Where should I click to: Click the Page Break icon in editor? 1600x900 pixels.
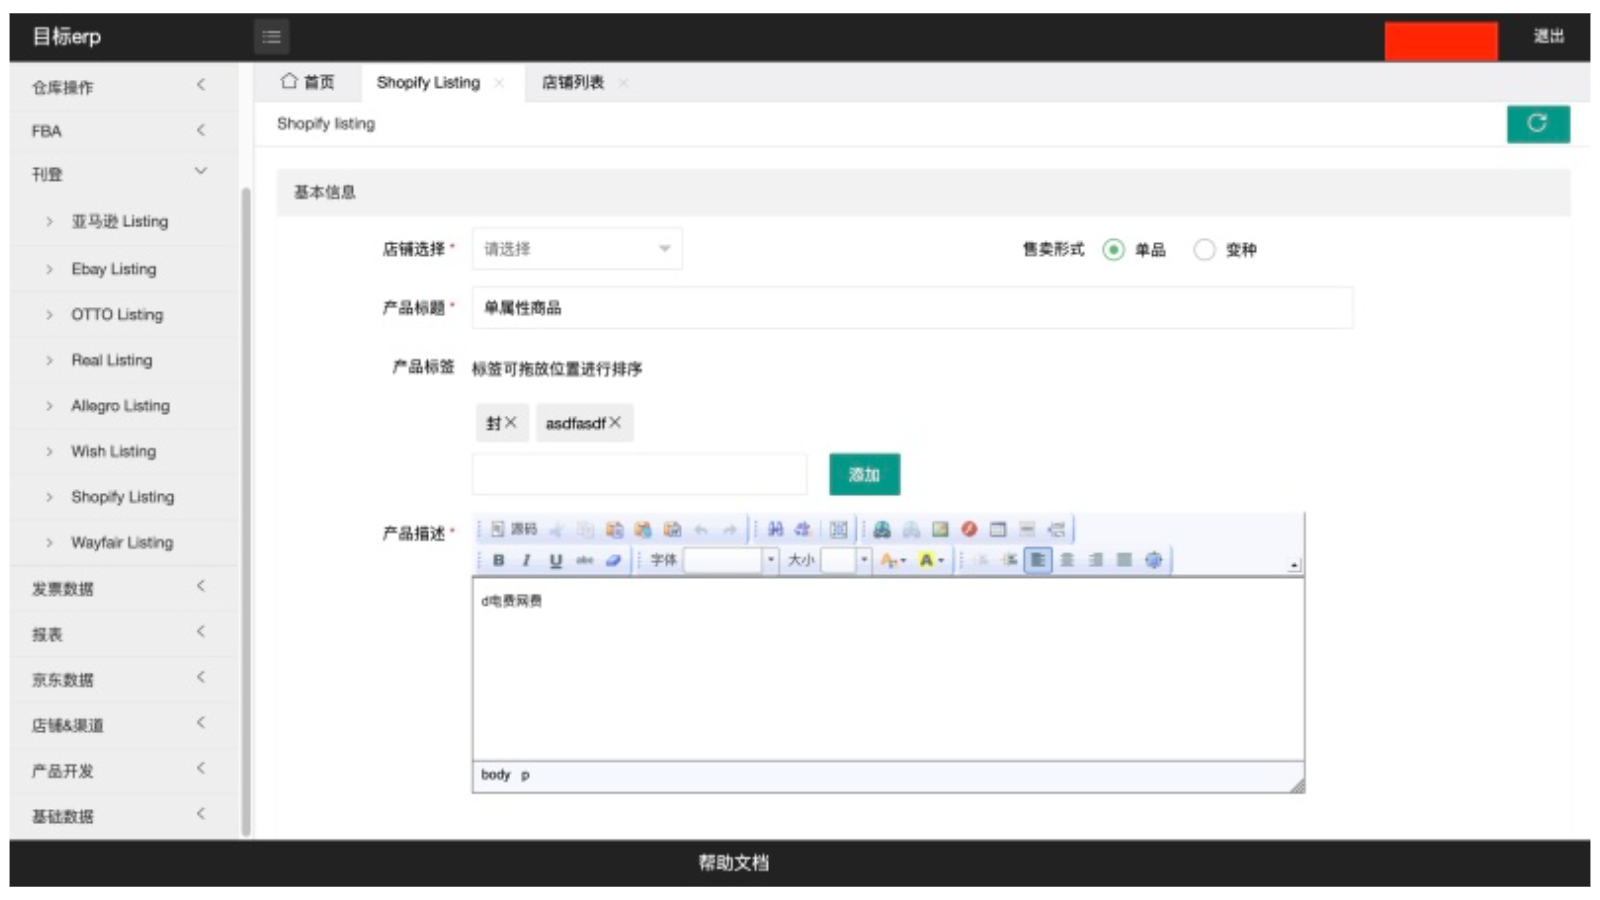(x=1056, y=529)
